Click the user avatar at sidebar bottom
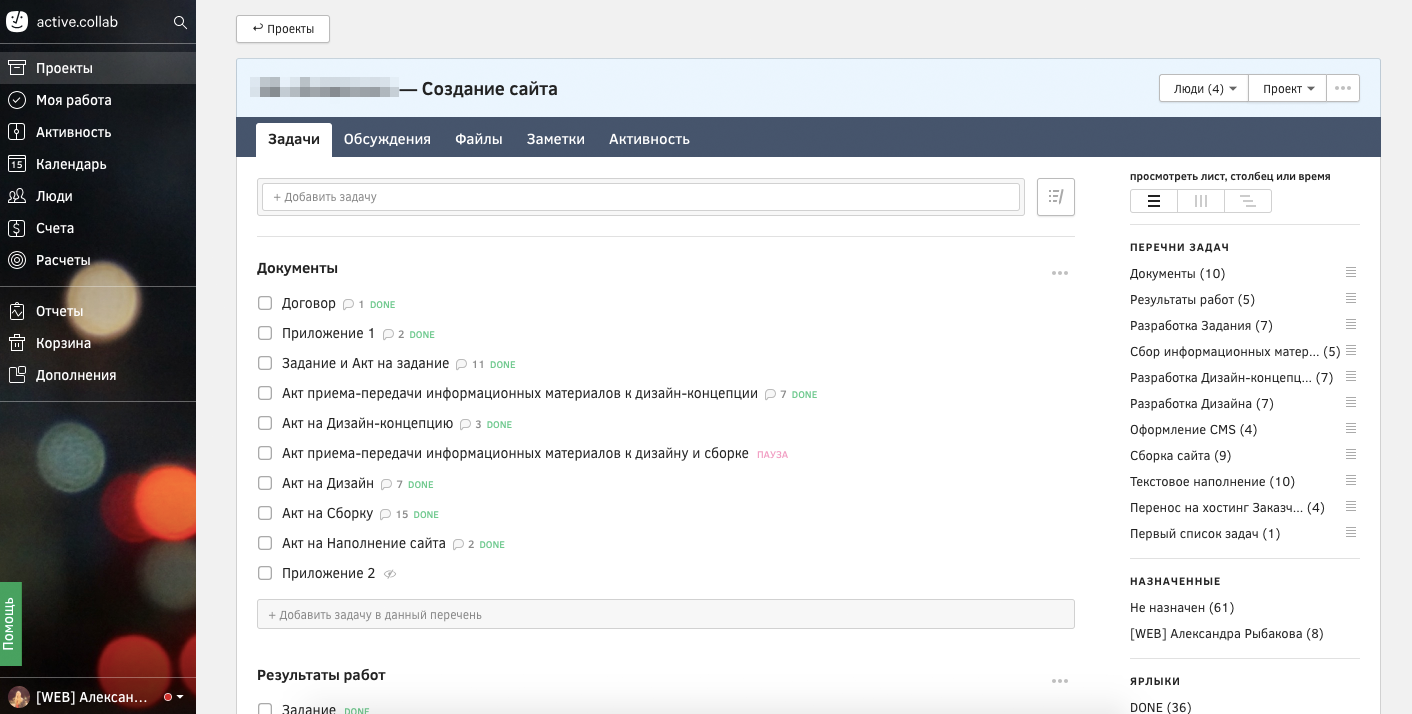Screen dimensions: 1412x714 pyautogui.click(x=18, y=697)
